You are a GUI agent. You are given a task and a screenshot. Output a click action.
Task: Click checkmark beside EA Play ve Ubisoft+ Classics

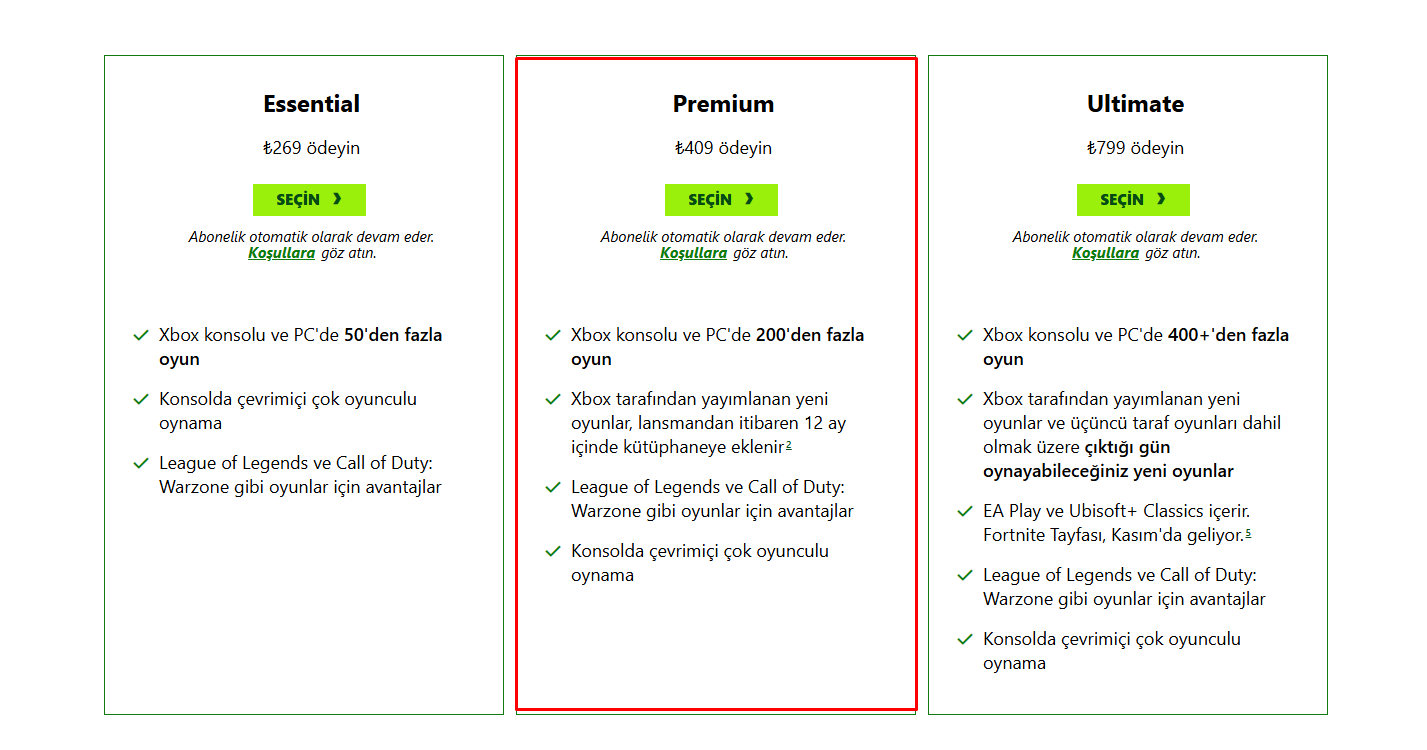965,512
